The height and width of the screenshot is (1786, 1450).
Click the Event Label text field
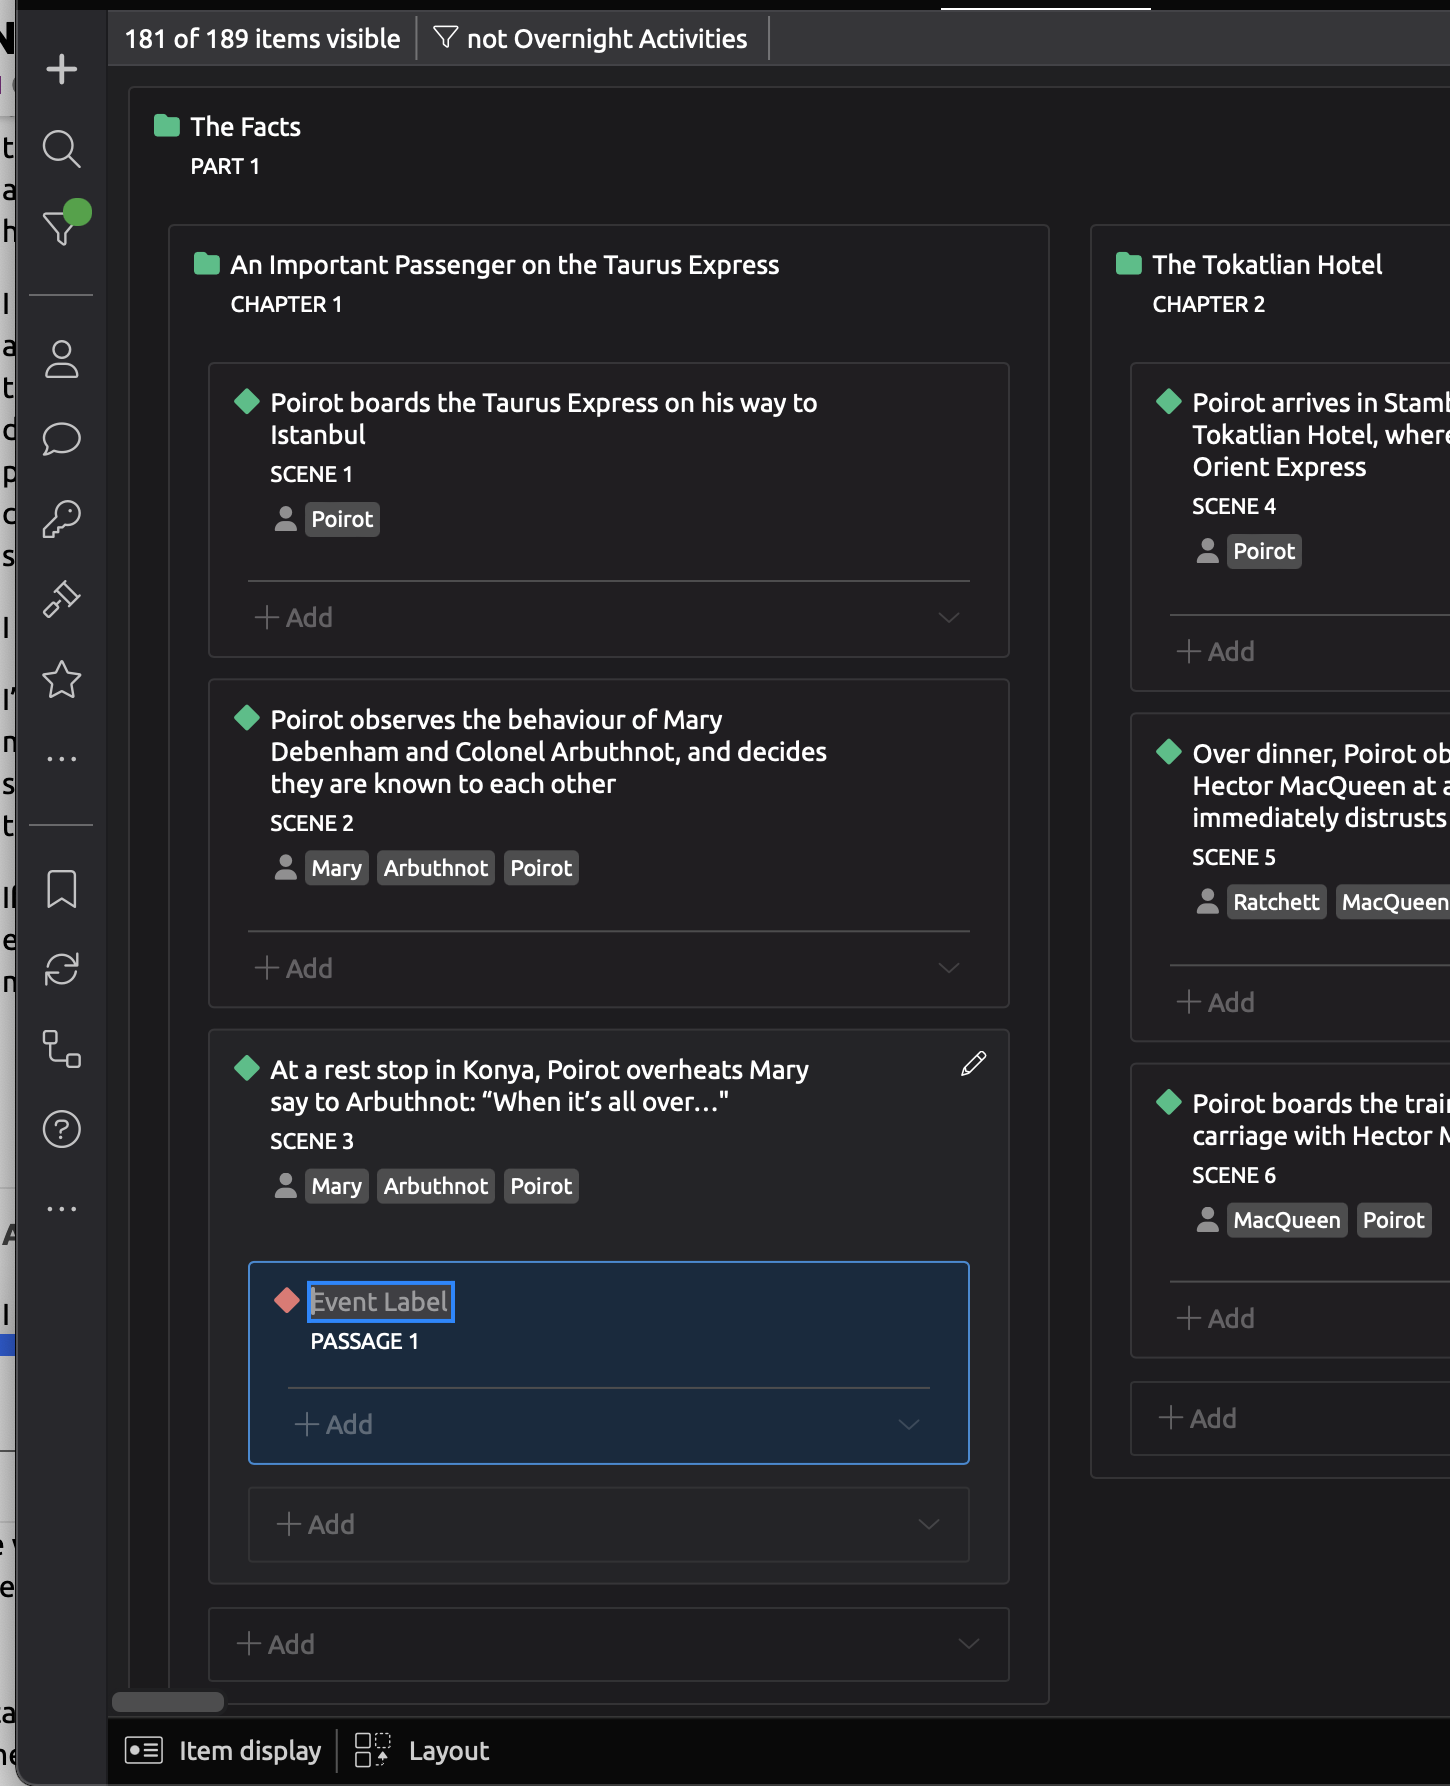(x=380, y=1302)
